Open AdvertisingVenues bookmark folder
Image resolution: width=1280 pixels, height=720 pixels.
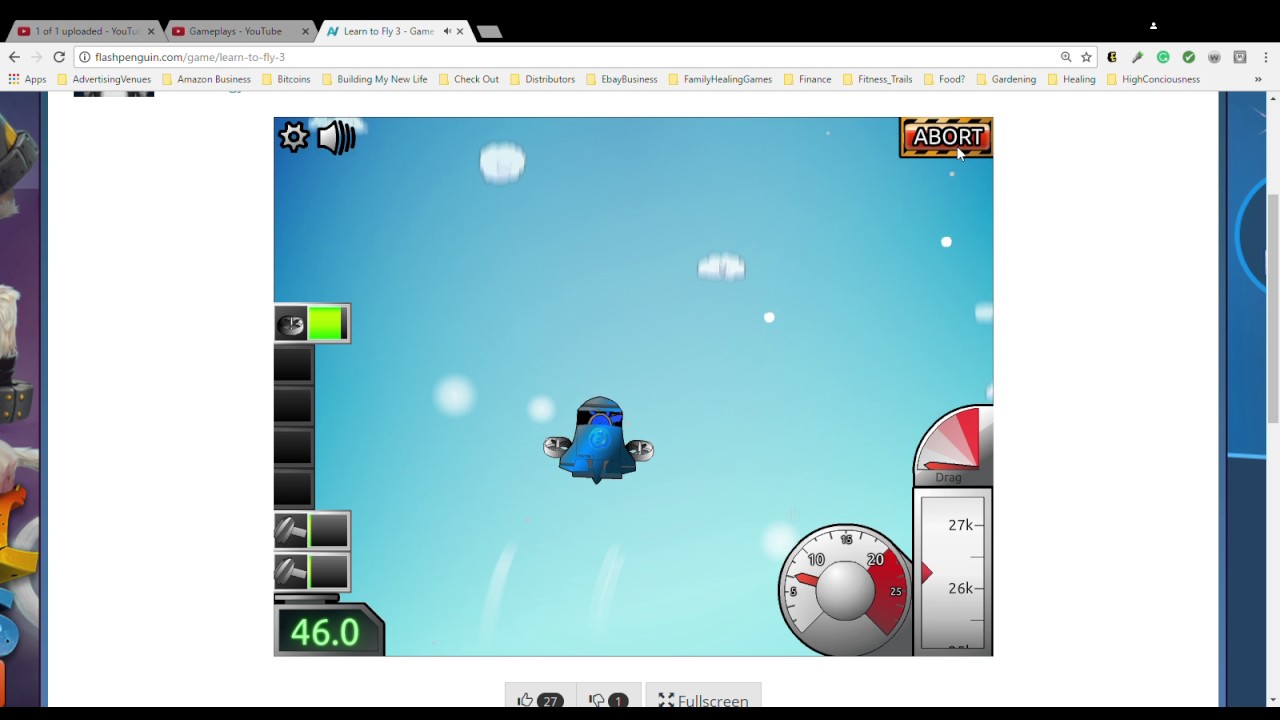pos(104,79)
